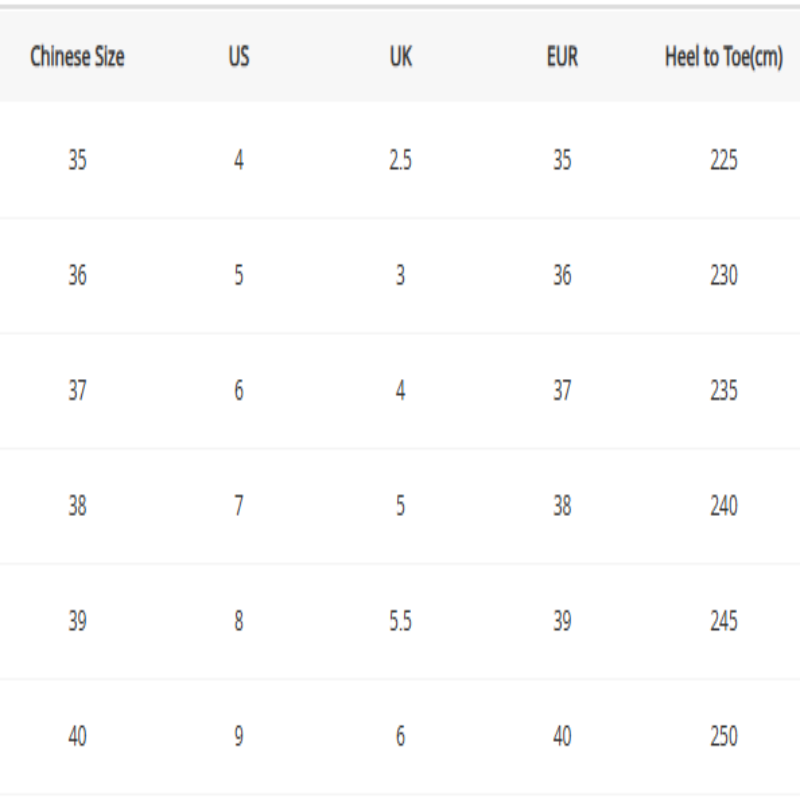Select Chinese Size 37 cell

tap(77, 390)
